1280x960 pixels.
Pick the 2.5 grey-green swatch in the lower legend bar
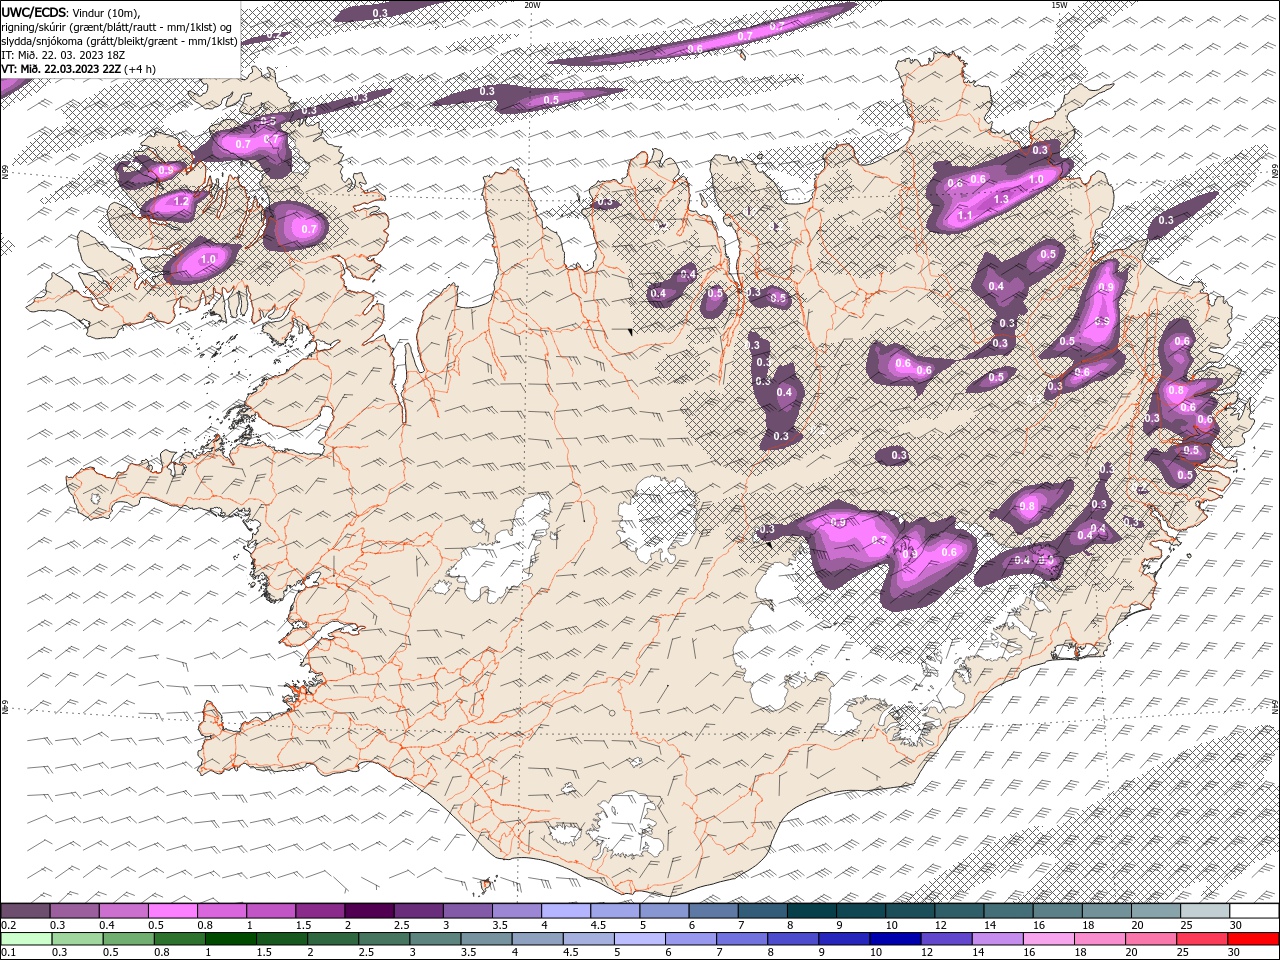(384, 939)
